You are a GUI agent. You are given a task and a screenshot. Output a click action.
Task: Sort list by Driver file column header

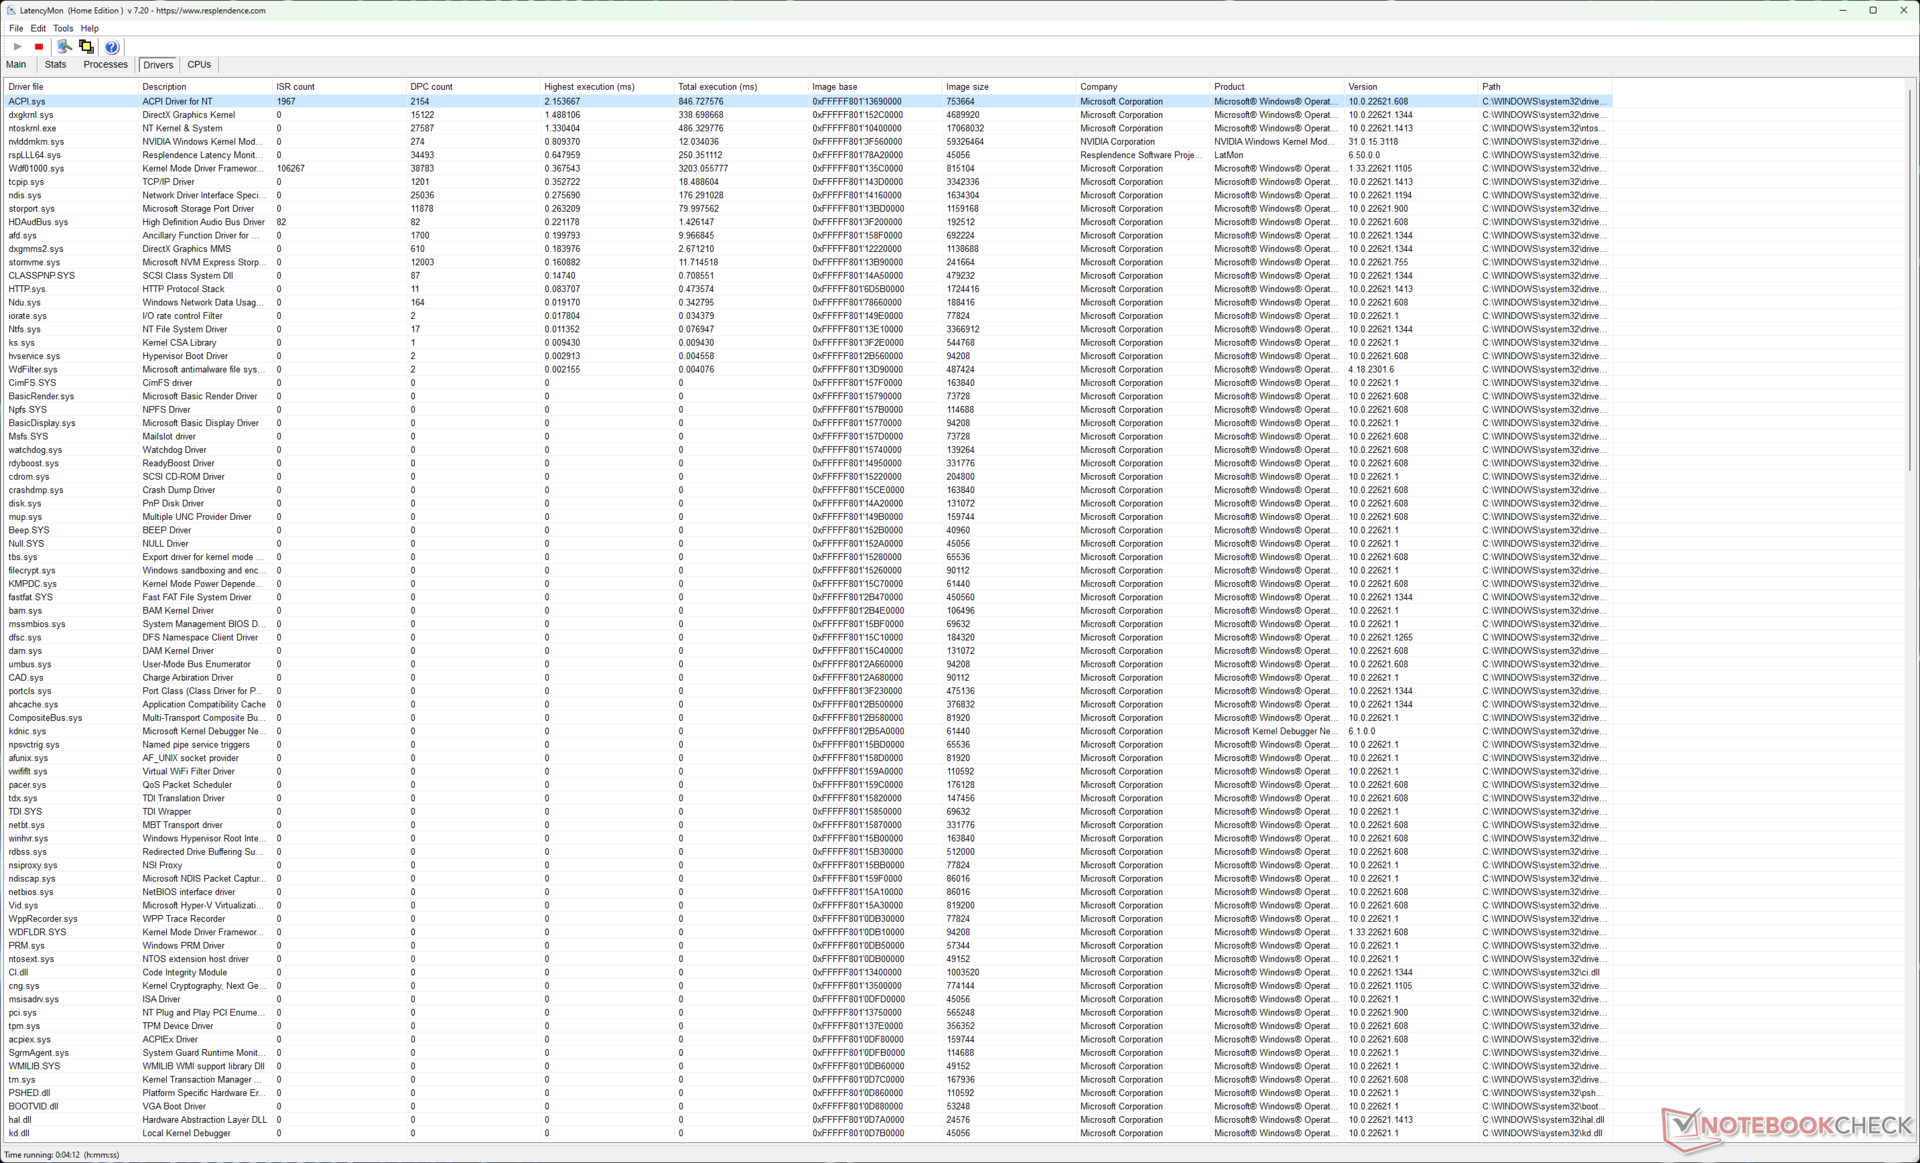pos(26,87)
